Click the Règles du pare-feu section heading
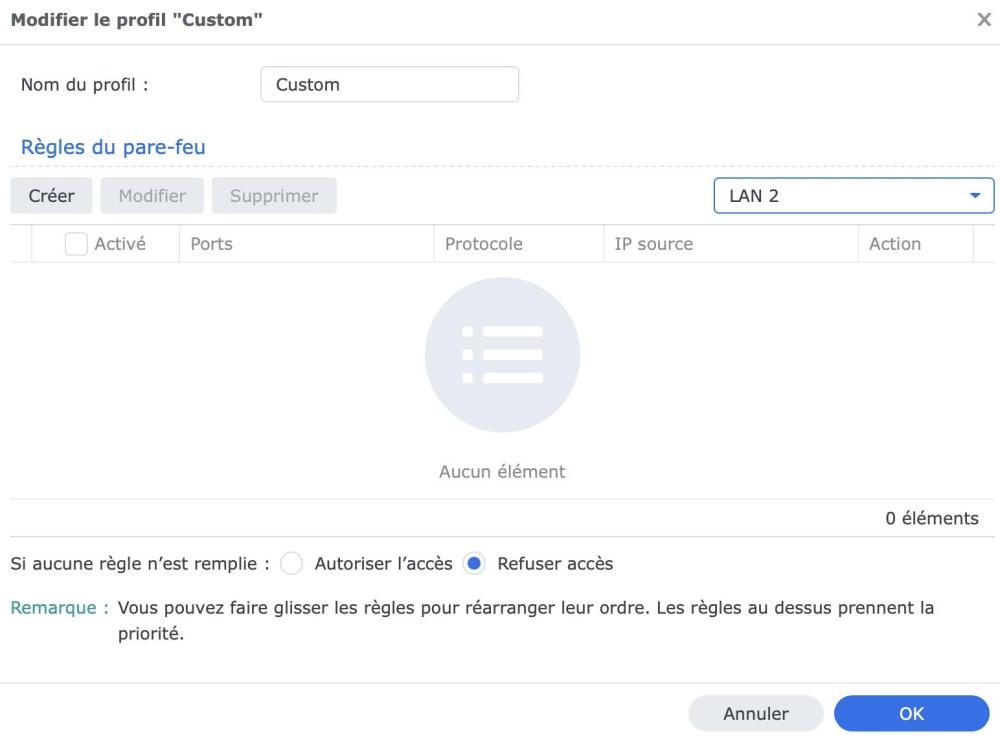The width and height of the screenshot is (1000, 738). tap(113, 147)
